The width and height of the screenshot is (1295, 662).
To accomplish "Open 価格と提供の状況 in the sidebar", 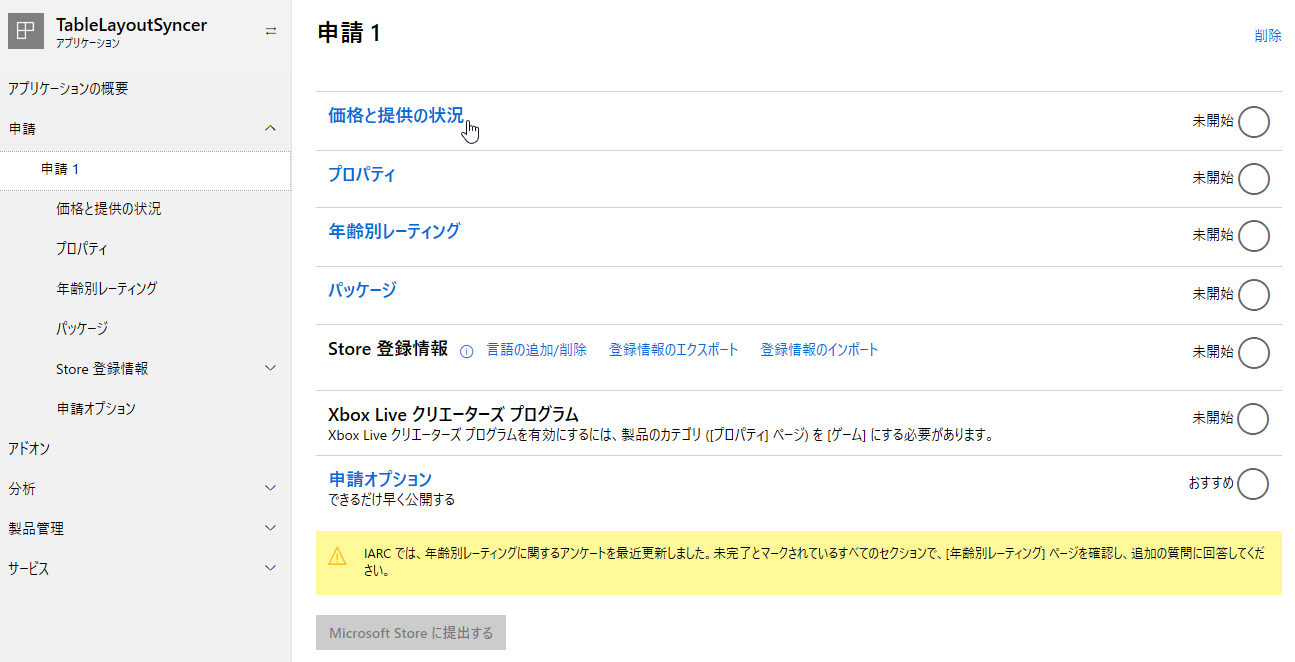I will click(x=109, y=209).
